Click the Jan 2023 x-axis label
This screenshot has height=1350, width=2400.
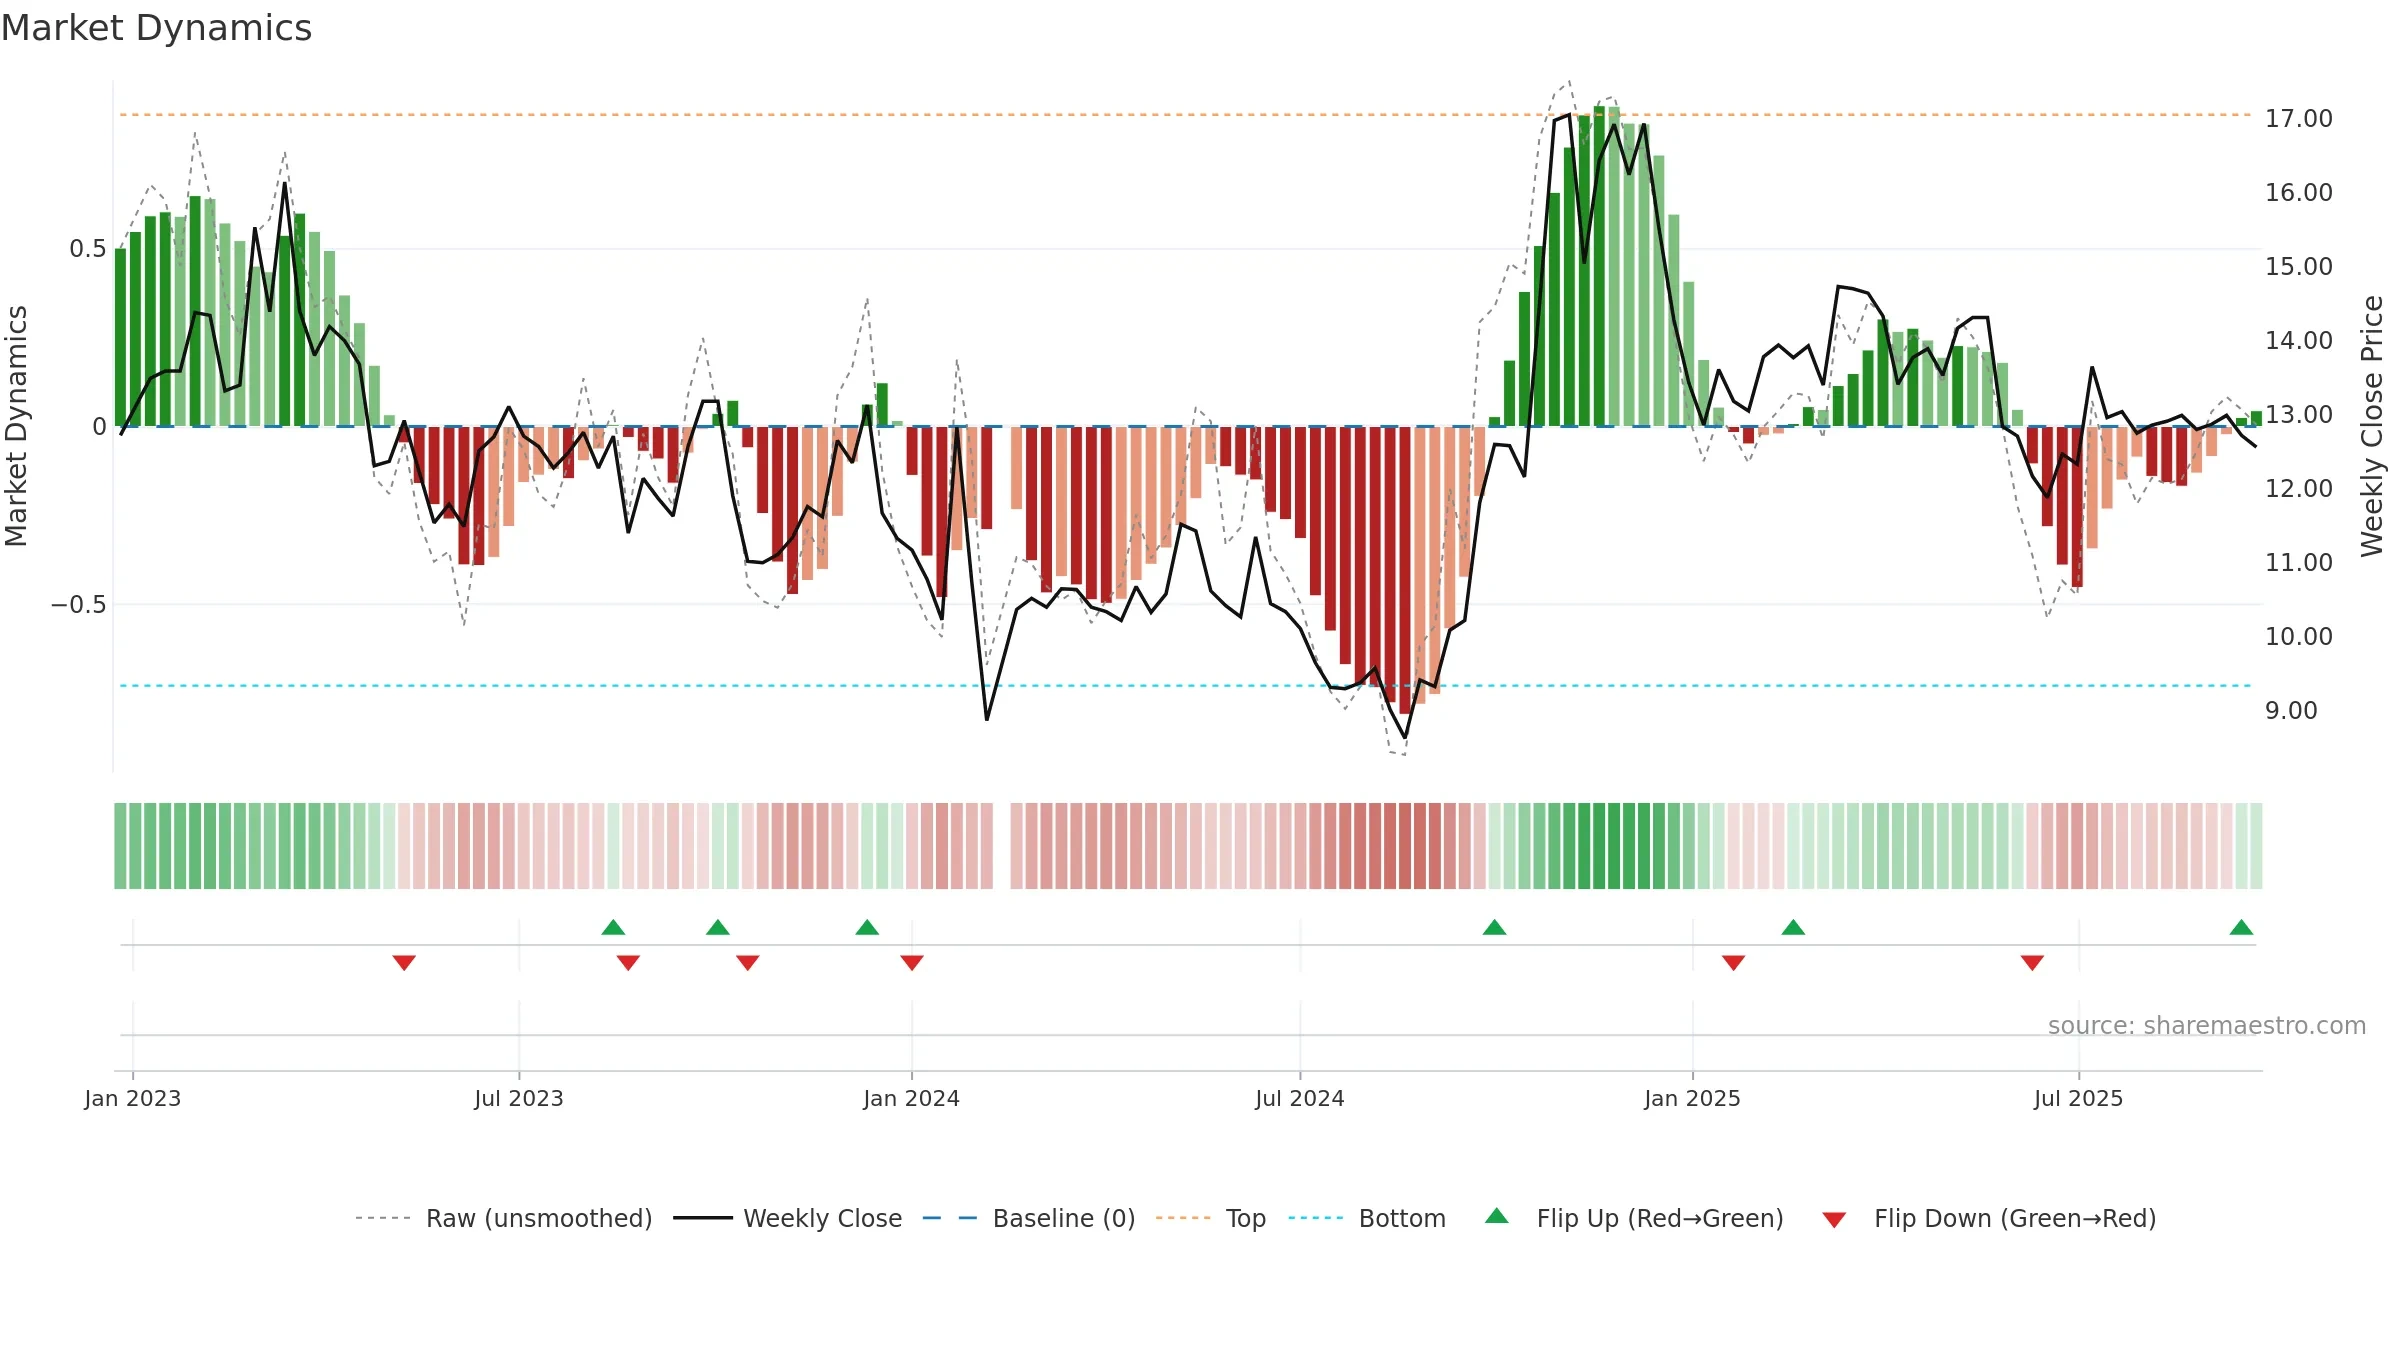(x=133, y=1098)
